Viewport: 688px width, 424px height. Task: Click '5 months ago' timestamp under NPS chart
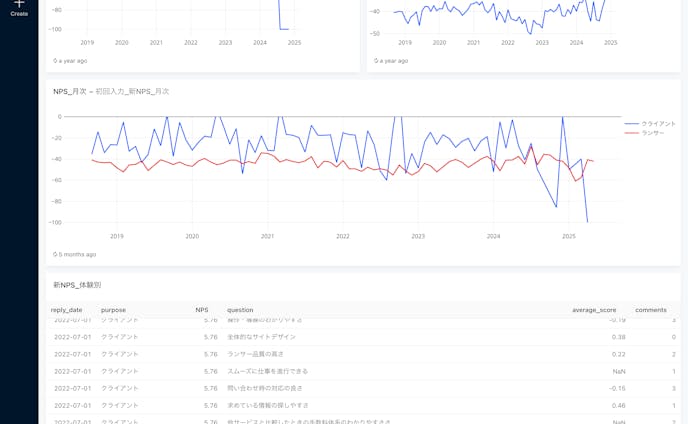78,255
